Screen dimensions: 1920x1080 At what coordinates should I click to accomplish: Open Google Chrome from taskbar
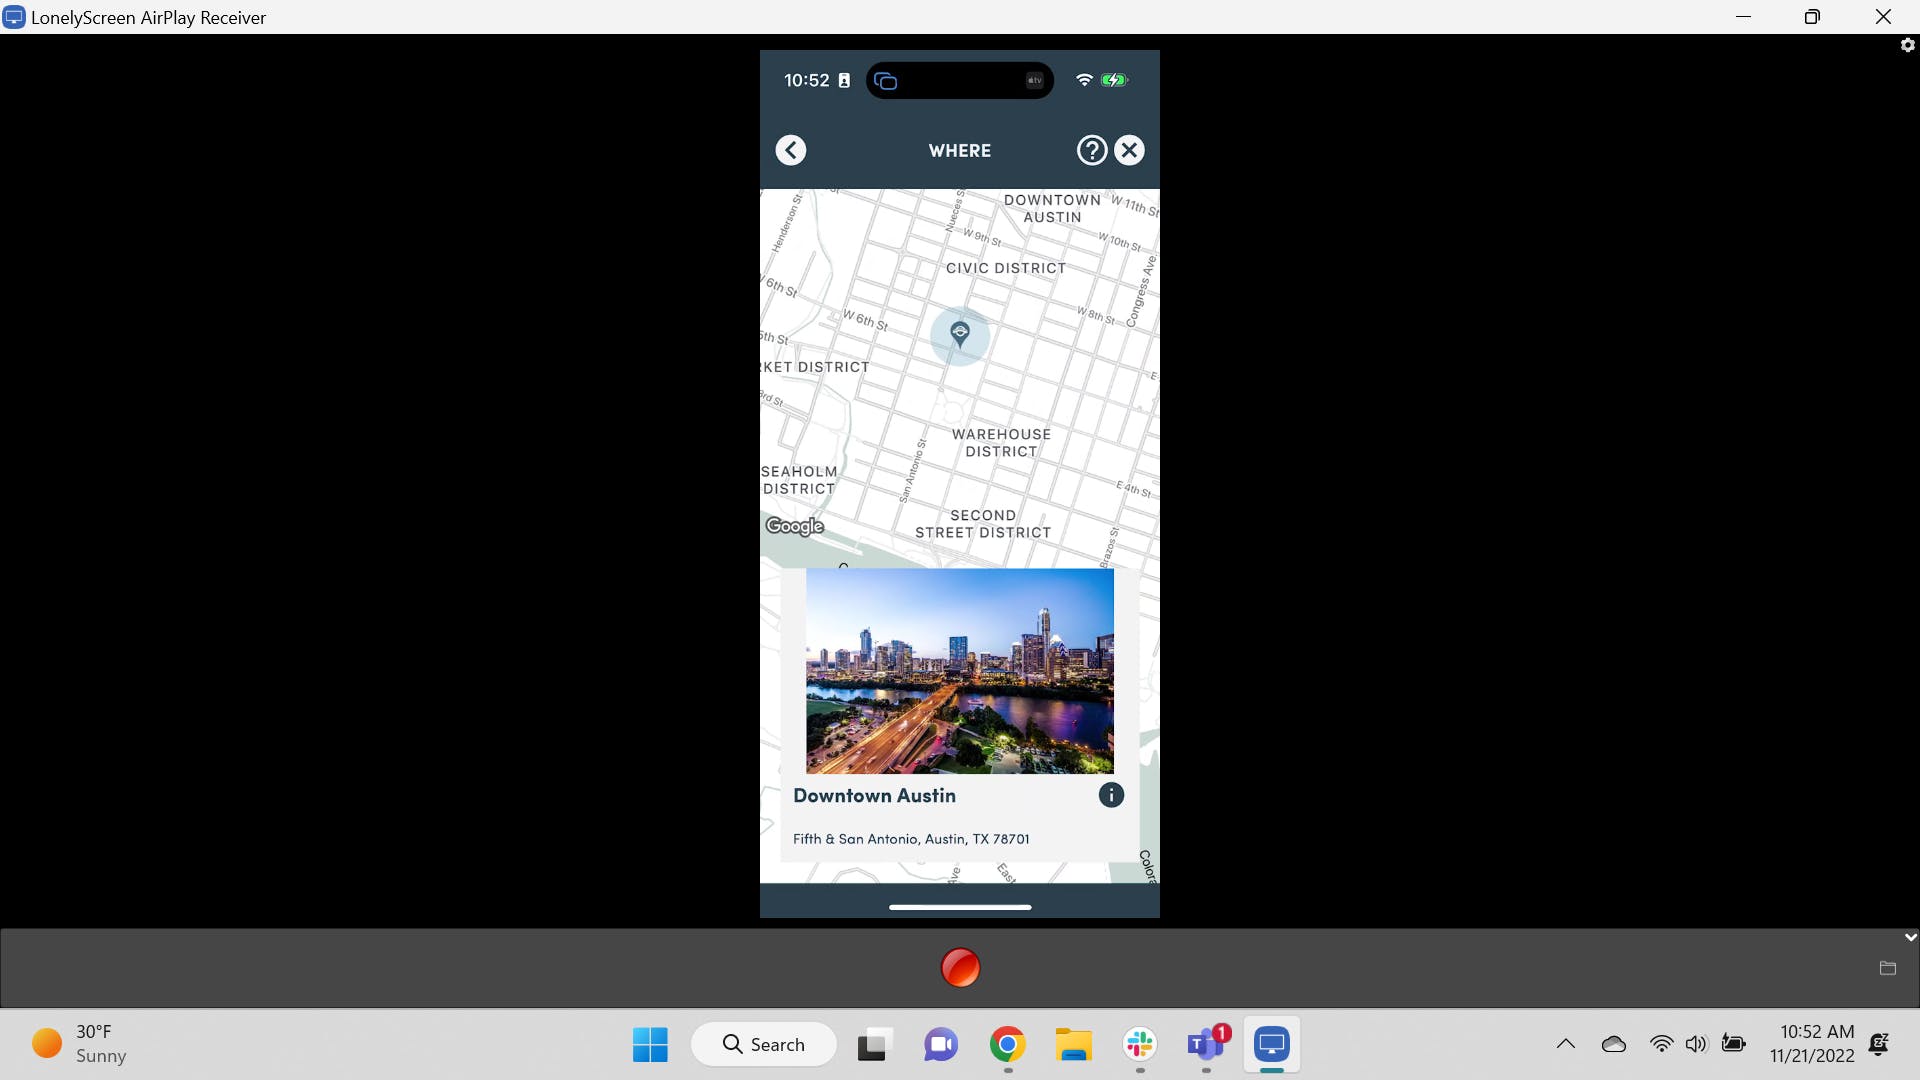click(x=1007, y=1045)
